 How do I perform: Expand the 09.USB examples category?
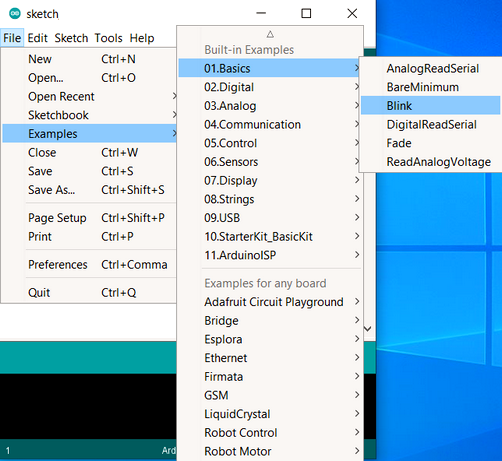[x=270, y=218]
